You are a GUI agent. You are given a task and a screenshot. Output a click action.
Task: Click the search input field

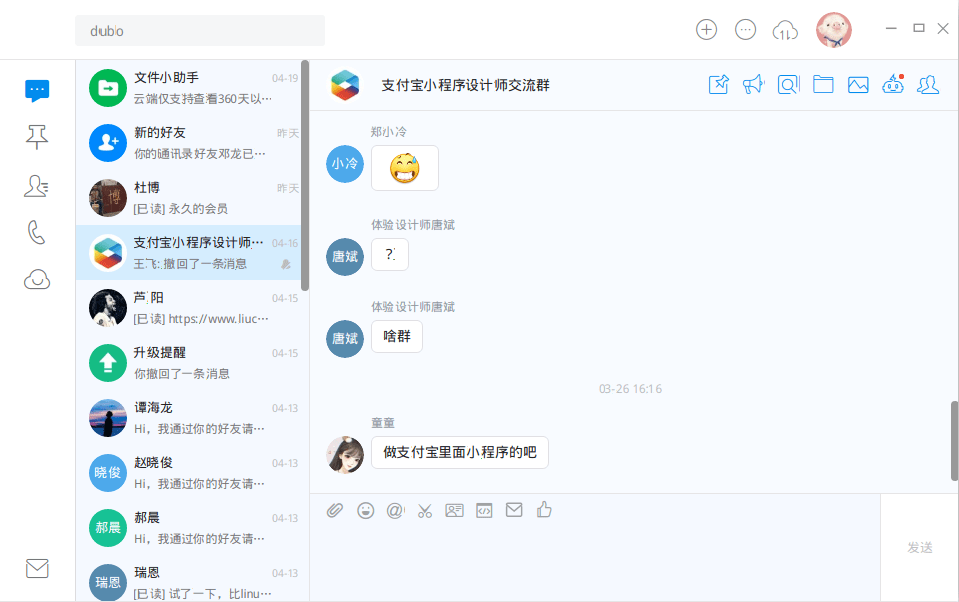tap(200, 31)
